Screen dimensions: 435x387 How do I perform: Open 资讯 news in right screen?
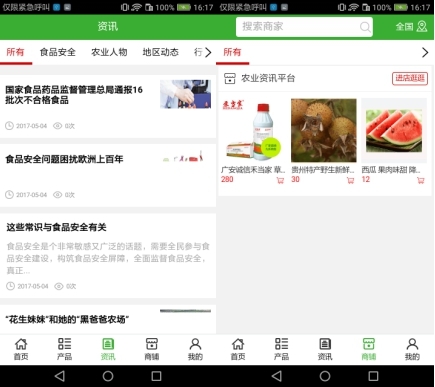[325, 349]
